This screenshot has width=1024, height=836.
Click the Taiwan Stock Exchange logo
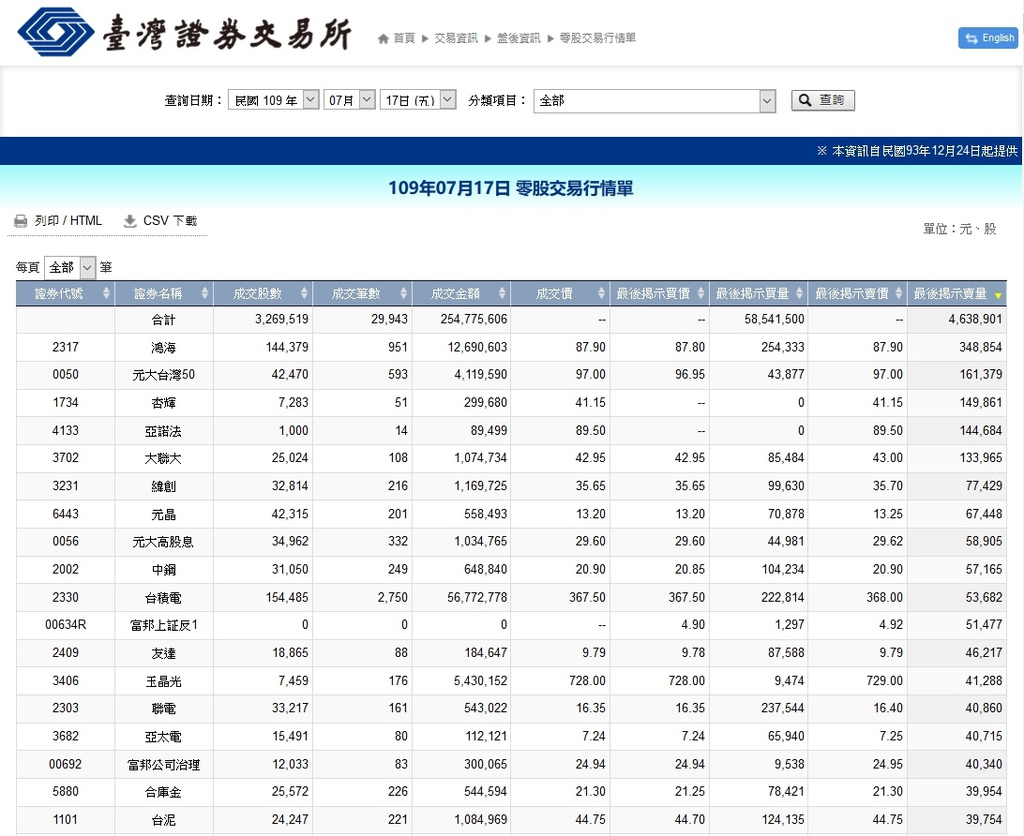pos(185,32)
